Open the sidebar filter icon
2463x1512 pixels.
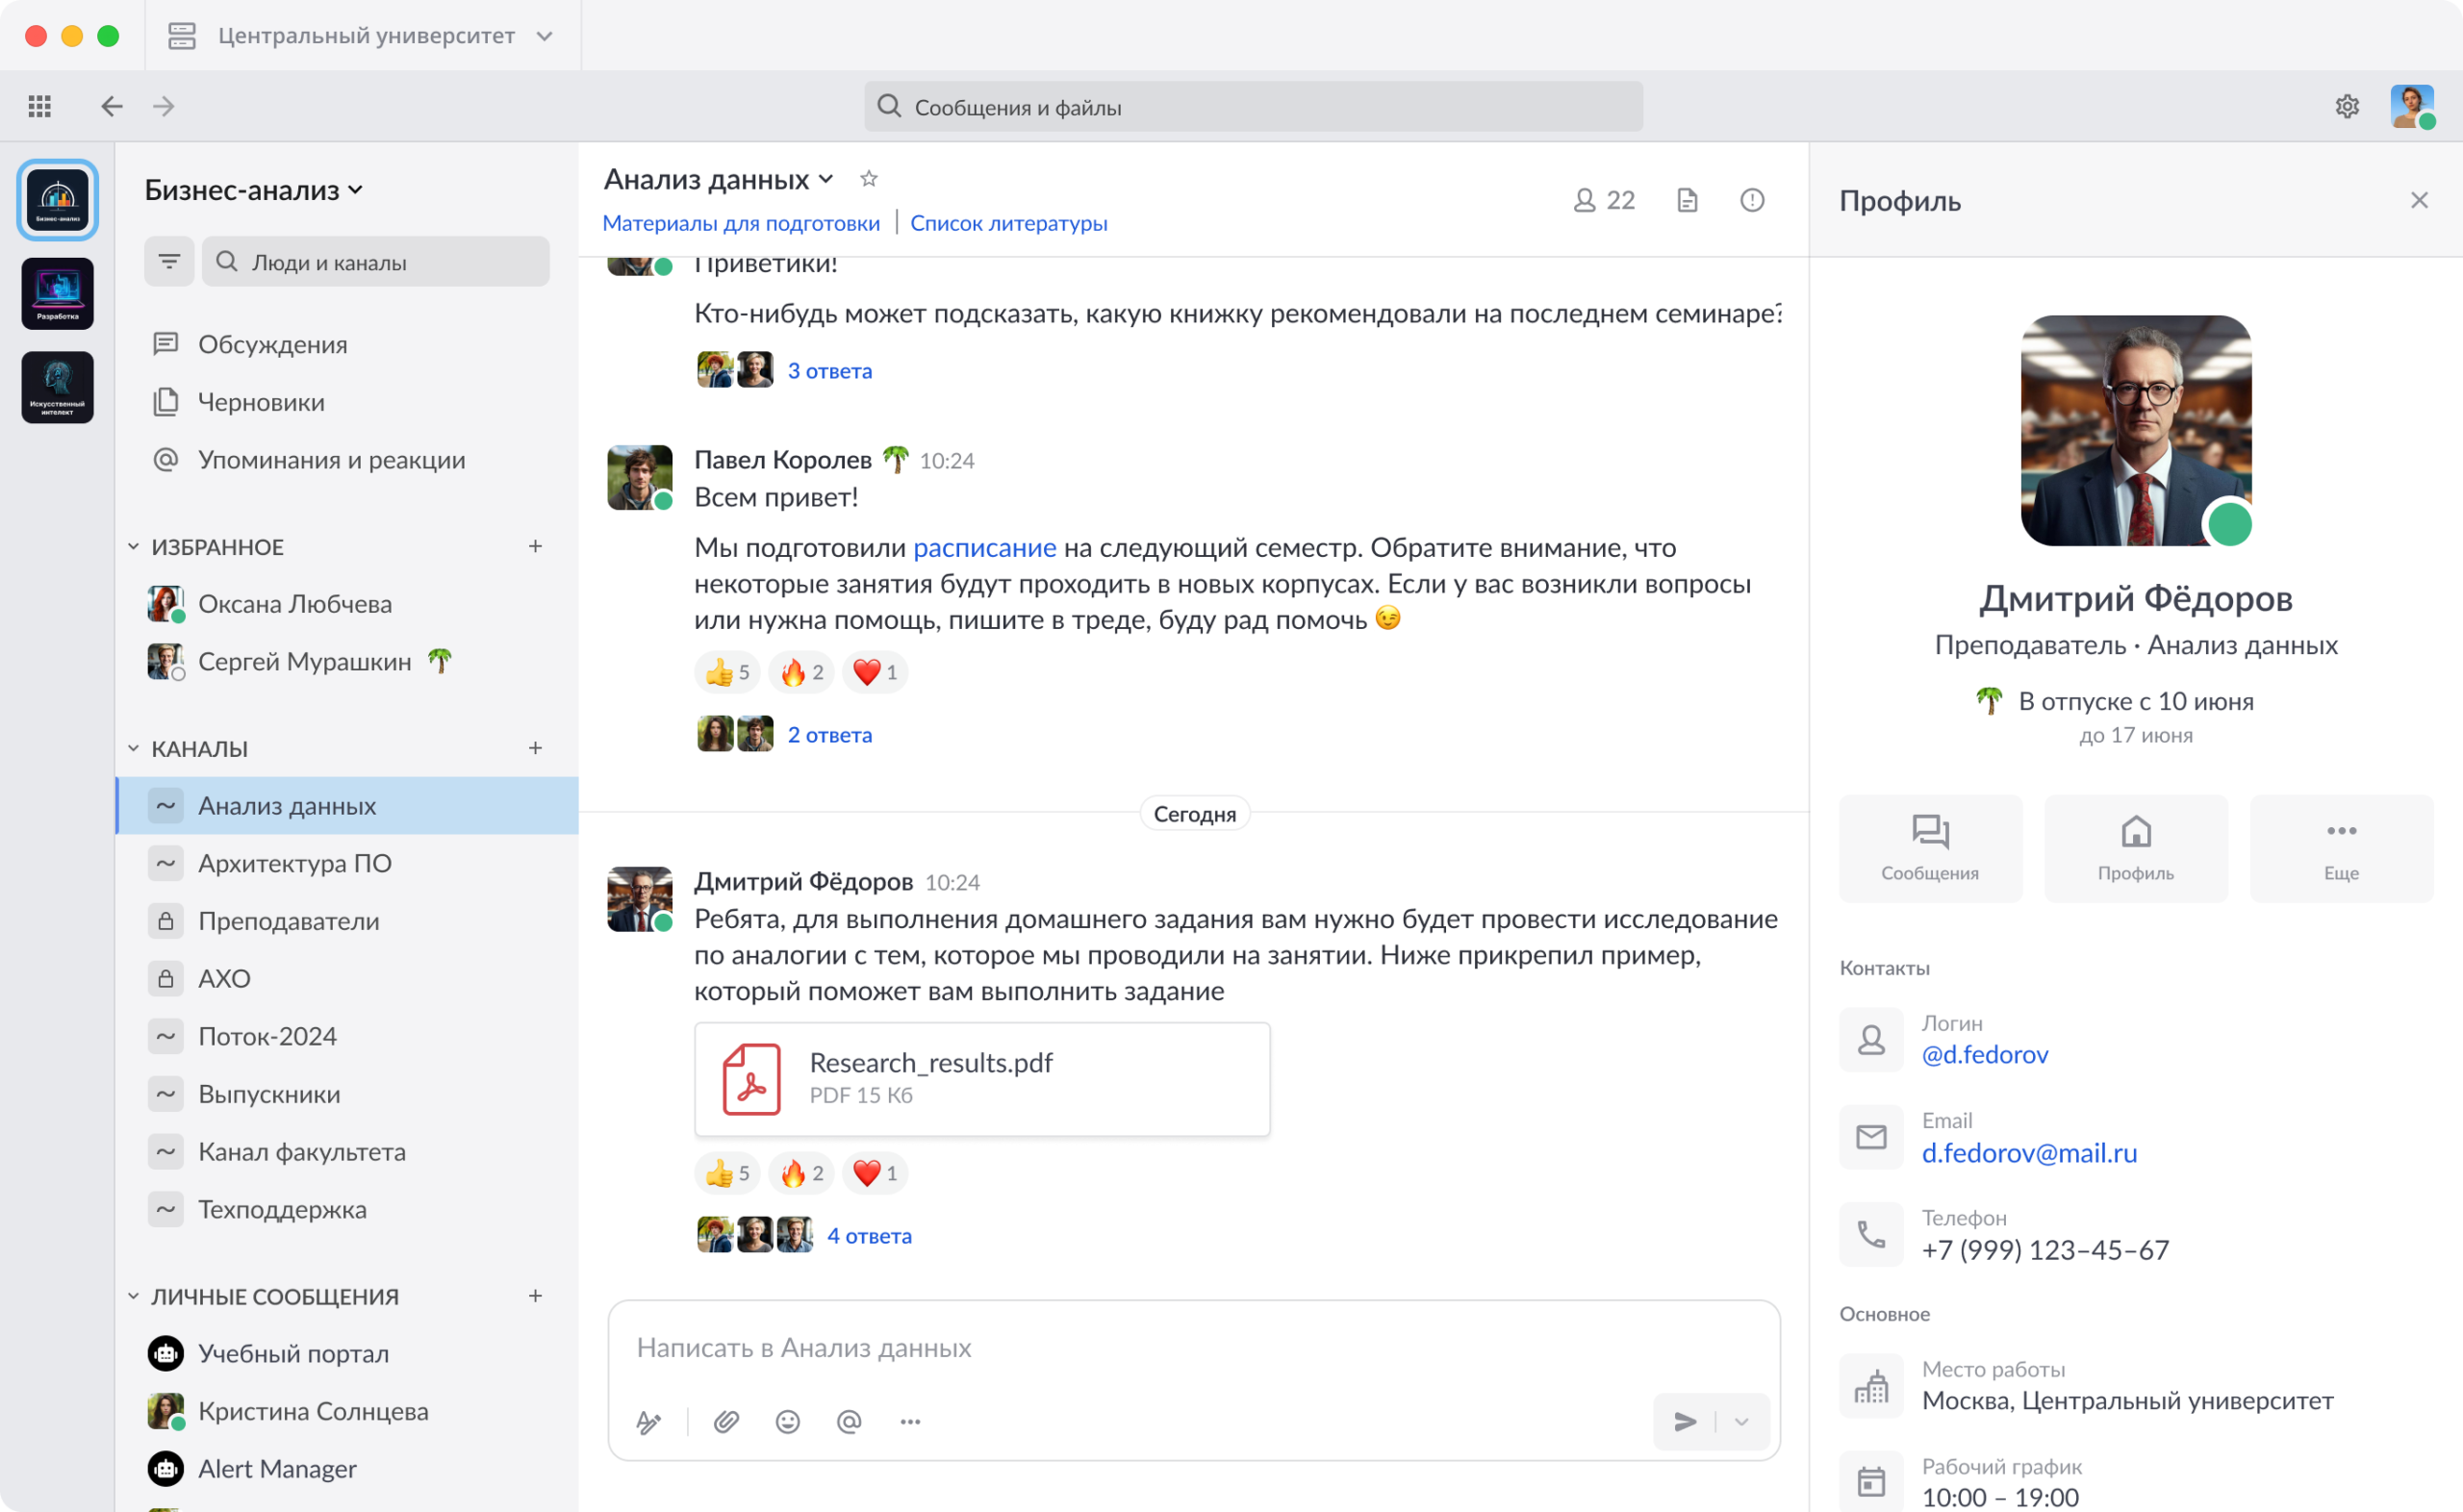[x=169, y=262]
